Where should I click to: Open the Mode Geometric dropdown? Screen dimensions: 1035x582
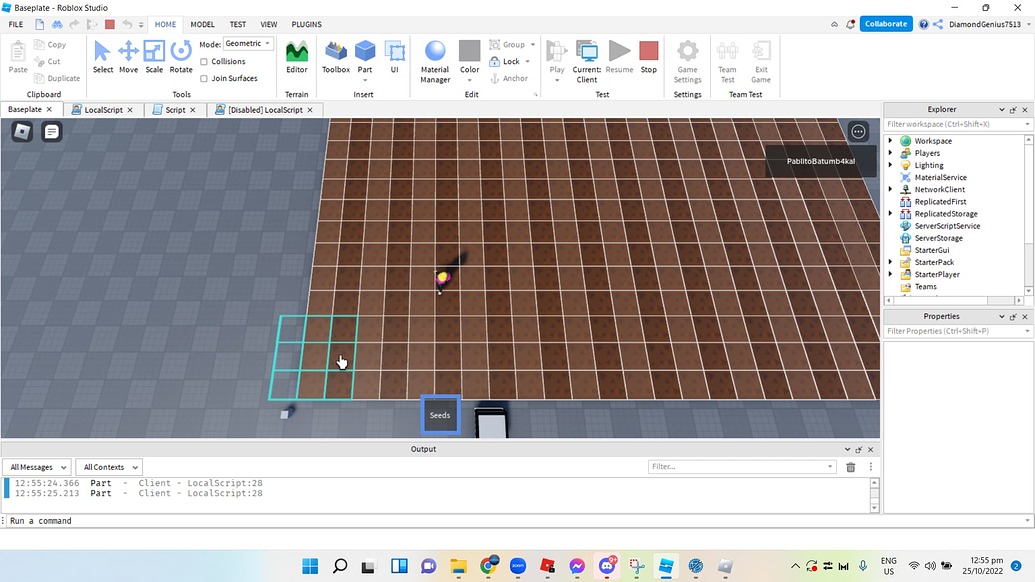click(x=248, y=44)
